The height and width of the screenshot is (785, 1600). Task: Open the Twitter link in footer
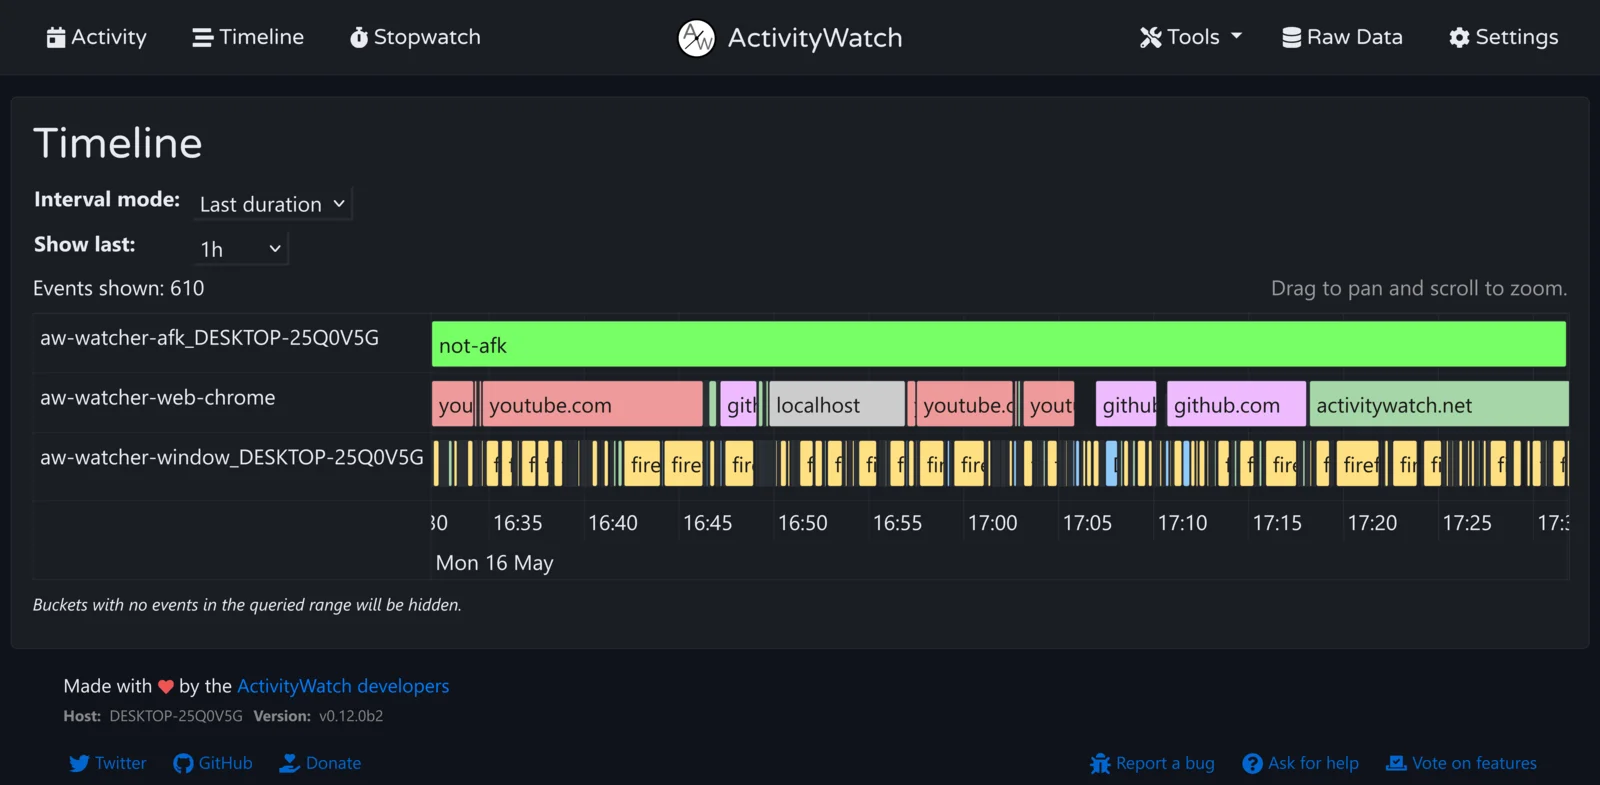click(108, 764)
